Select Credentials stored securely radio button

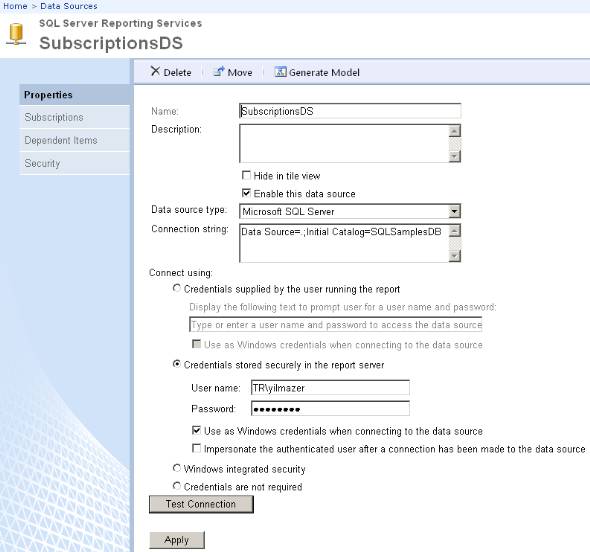(176, 364)
